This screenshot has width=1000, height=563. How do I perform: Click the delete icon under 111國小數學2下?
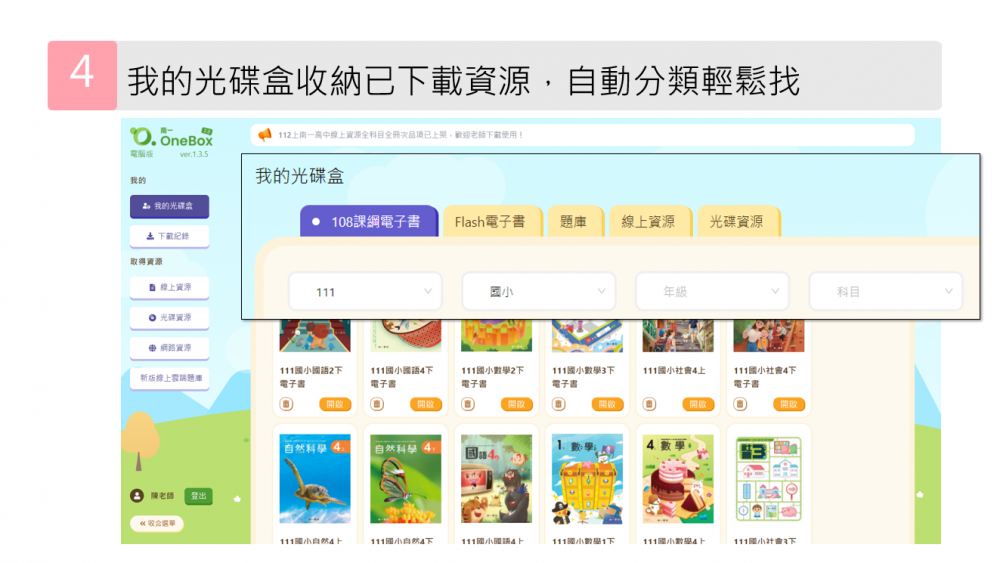pyautogui.click(x=467, y=404)
